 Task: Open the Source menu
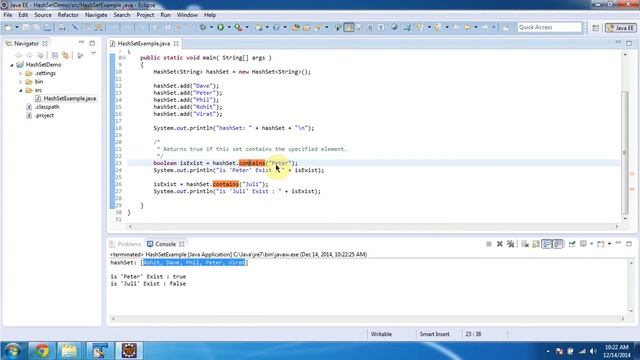tap(43, 15)
